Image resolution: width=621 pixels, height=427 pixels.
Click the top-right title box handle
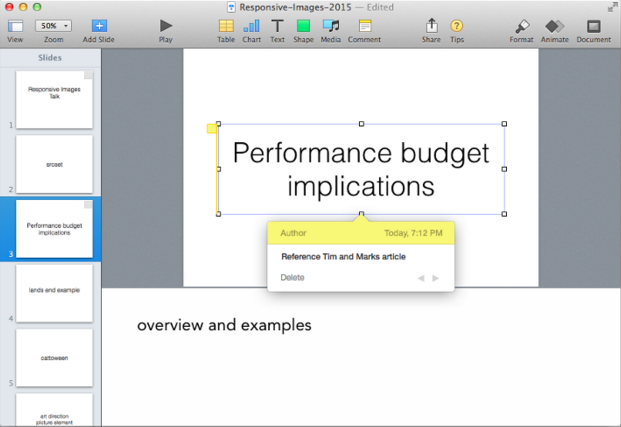[504, 124]
